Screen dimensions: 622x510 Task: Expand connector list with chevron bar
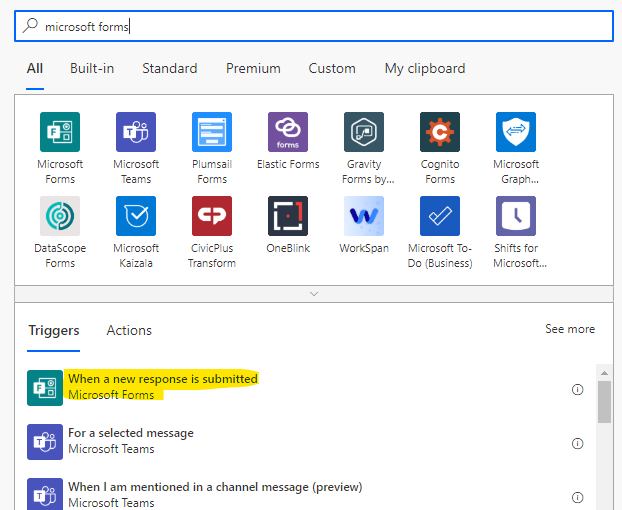click(314, 294)
